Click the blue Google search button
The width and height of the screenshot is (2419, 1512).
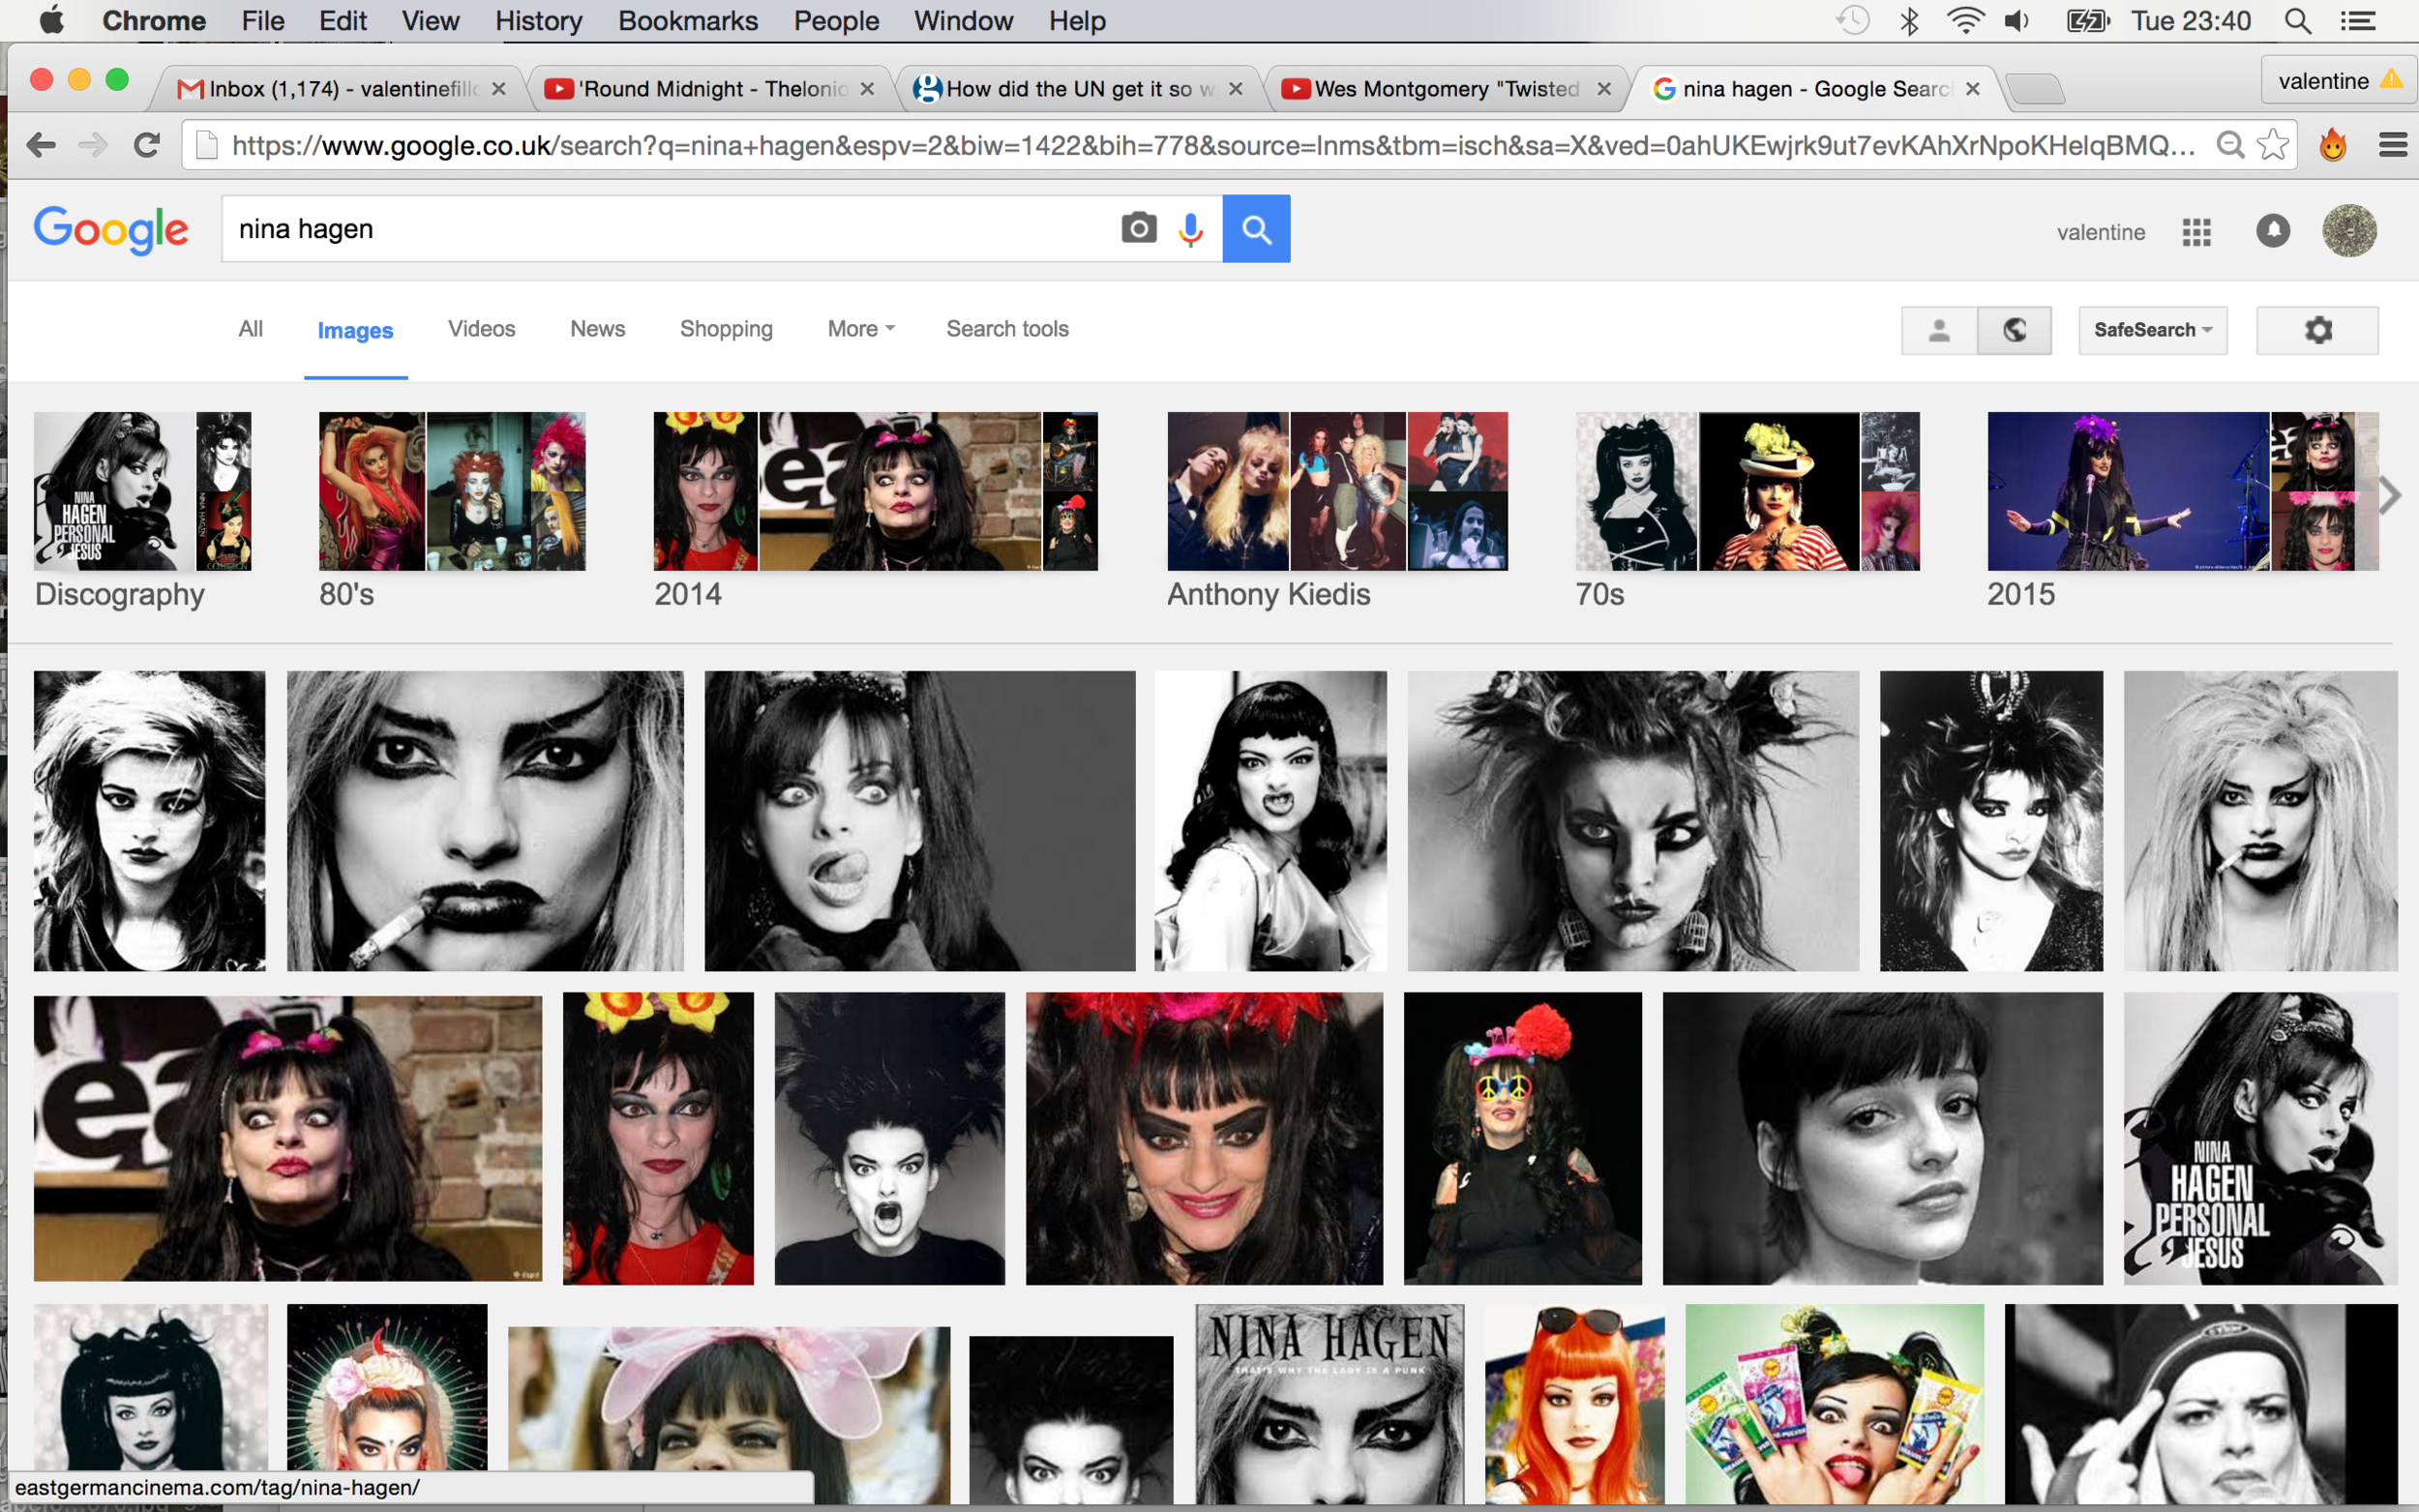1256,229
